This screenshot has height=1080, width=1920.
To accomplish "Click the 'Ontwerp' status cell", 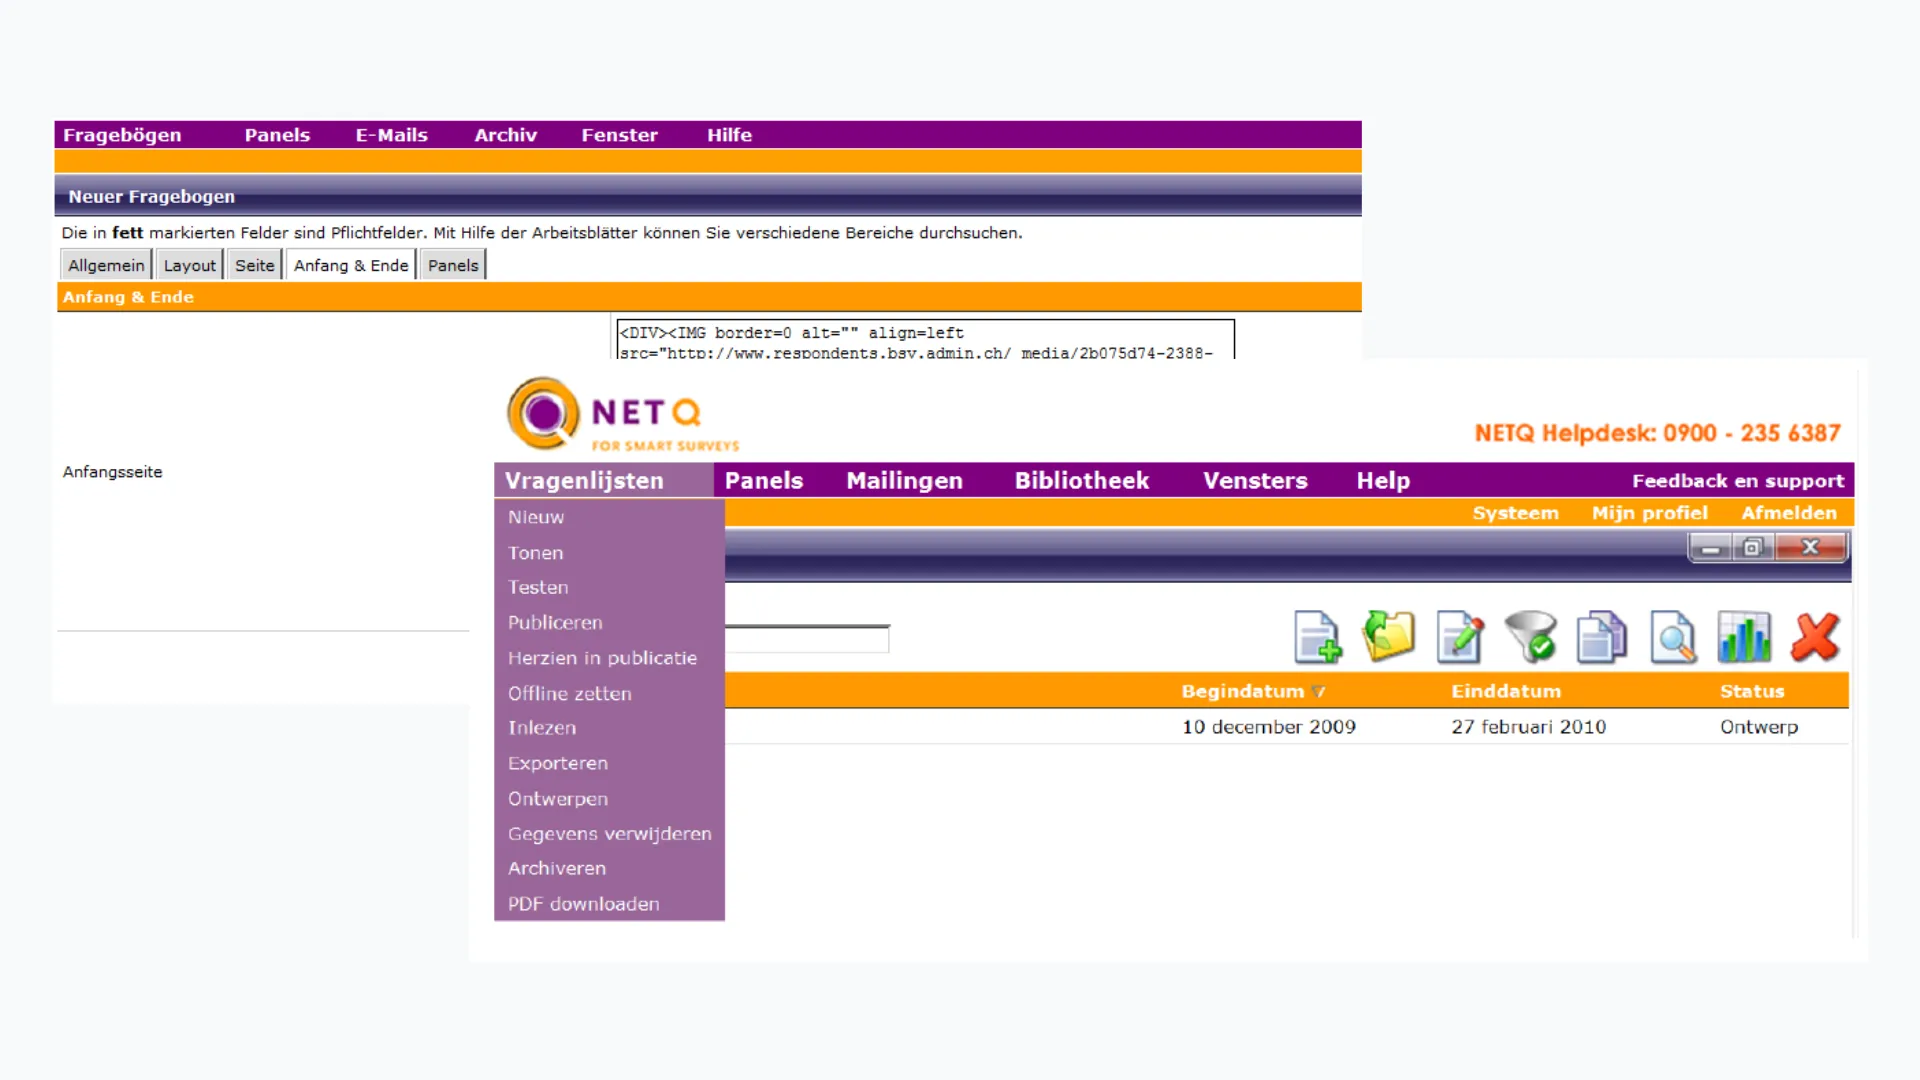I will tap(1759, 727).
